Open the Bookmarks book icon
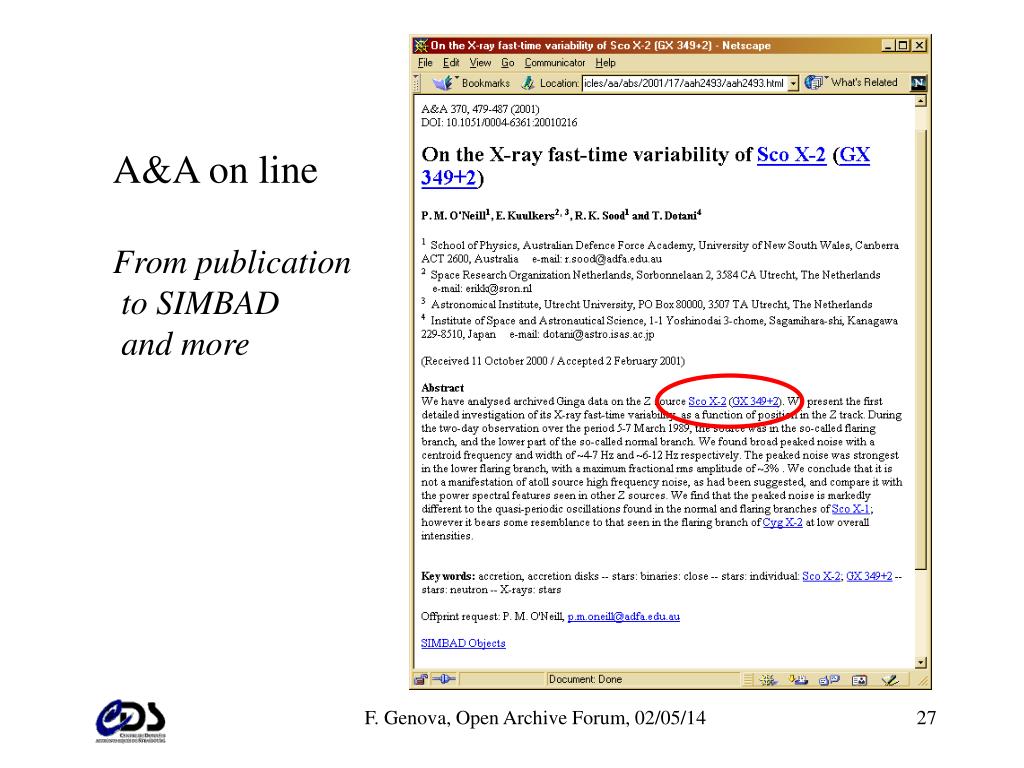The width and height of the screenshot is (1024, 768). (443, 83)
